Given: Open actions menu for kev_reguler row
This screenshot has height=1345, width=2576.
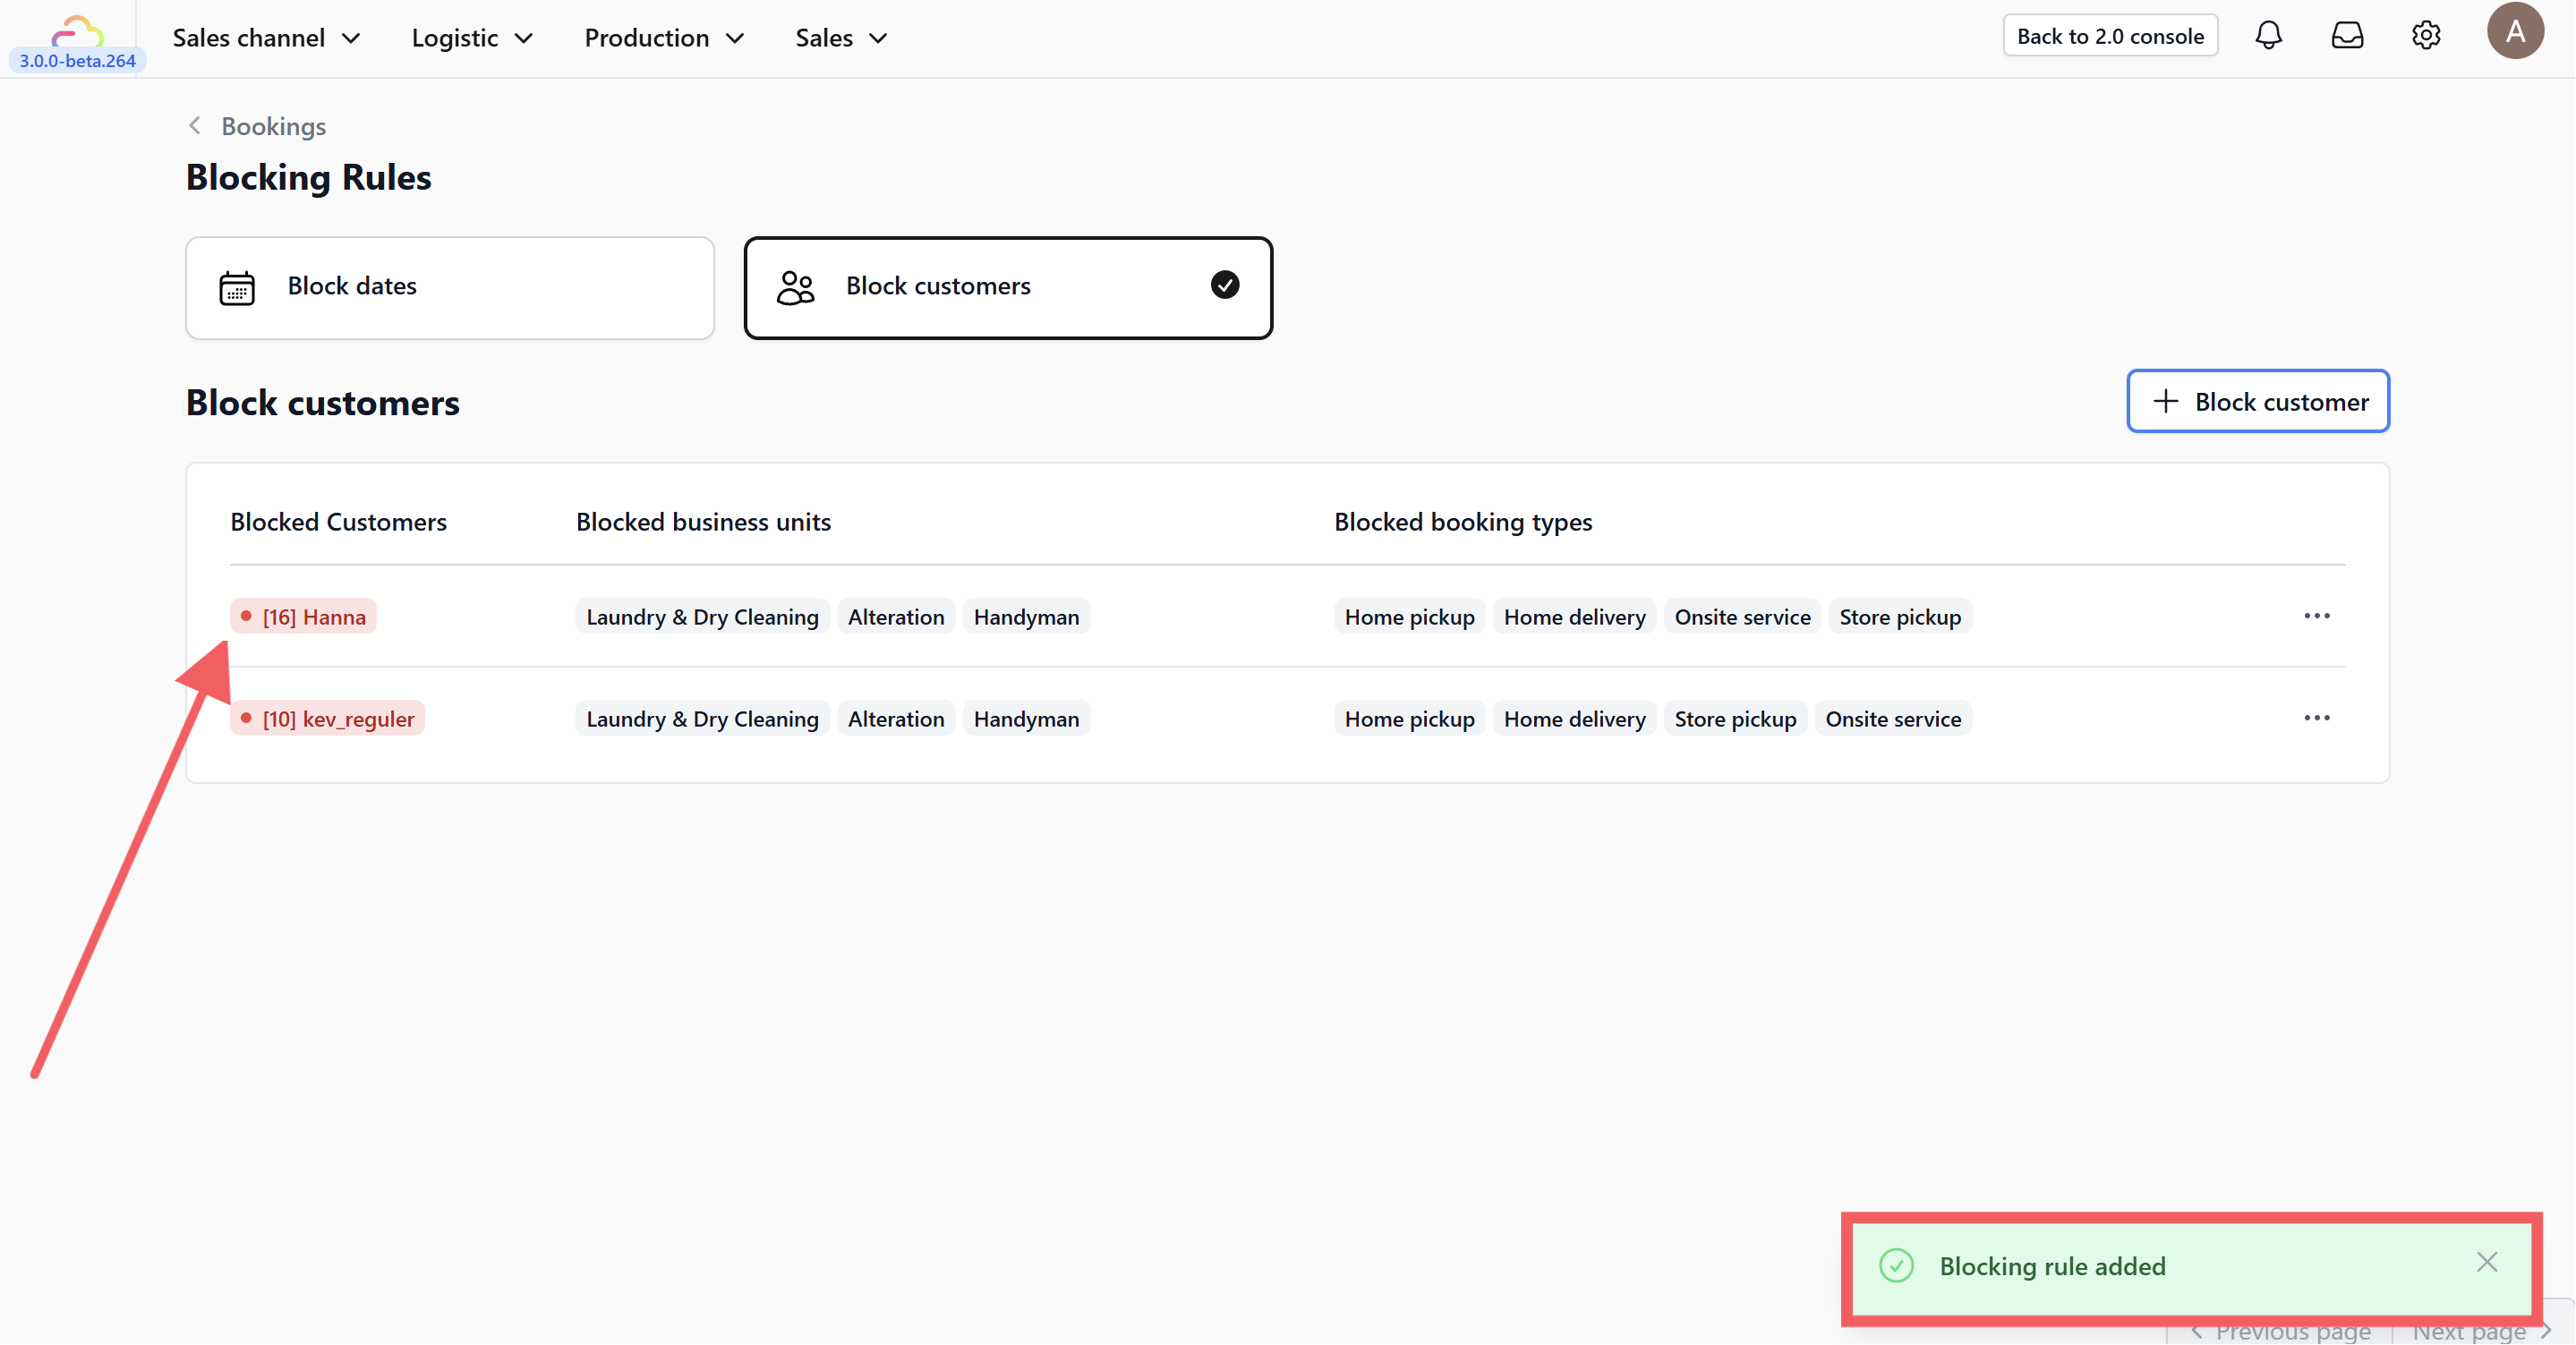Looking at the screenshot, I should (x=2316, y=718).
